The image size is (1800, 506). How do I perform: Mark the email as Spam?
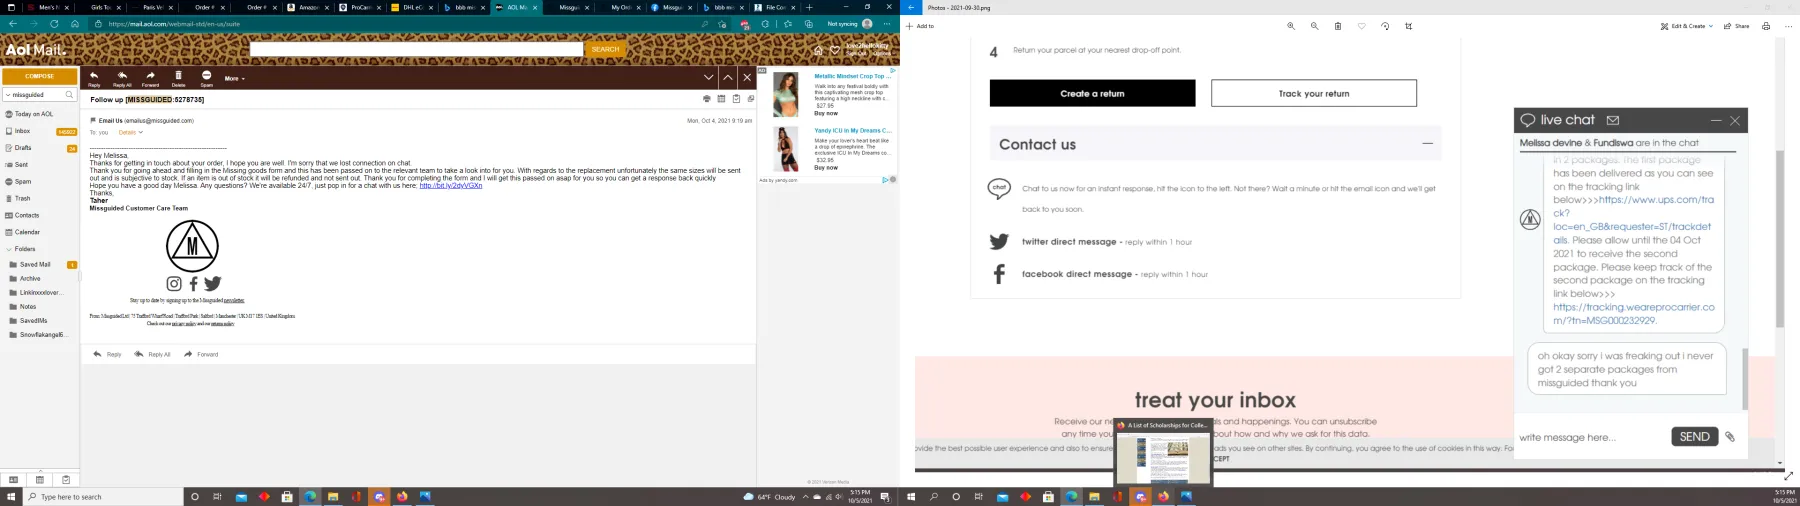[206, 78]
